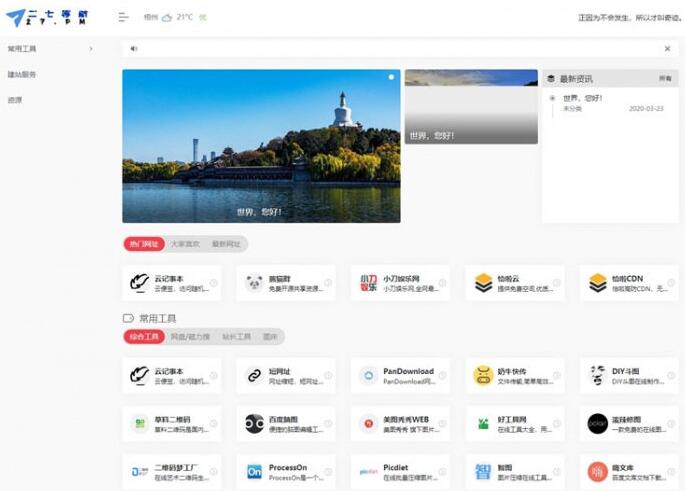The width and height of the screenshot is (685, 491).
Task: Click the 小刀娱乐网 red icon
Action: point(368,283)
